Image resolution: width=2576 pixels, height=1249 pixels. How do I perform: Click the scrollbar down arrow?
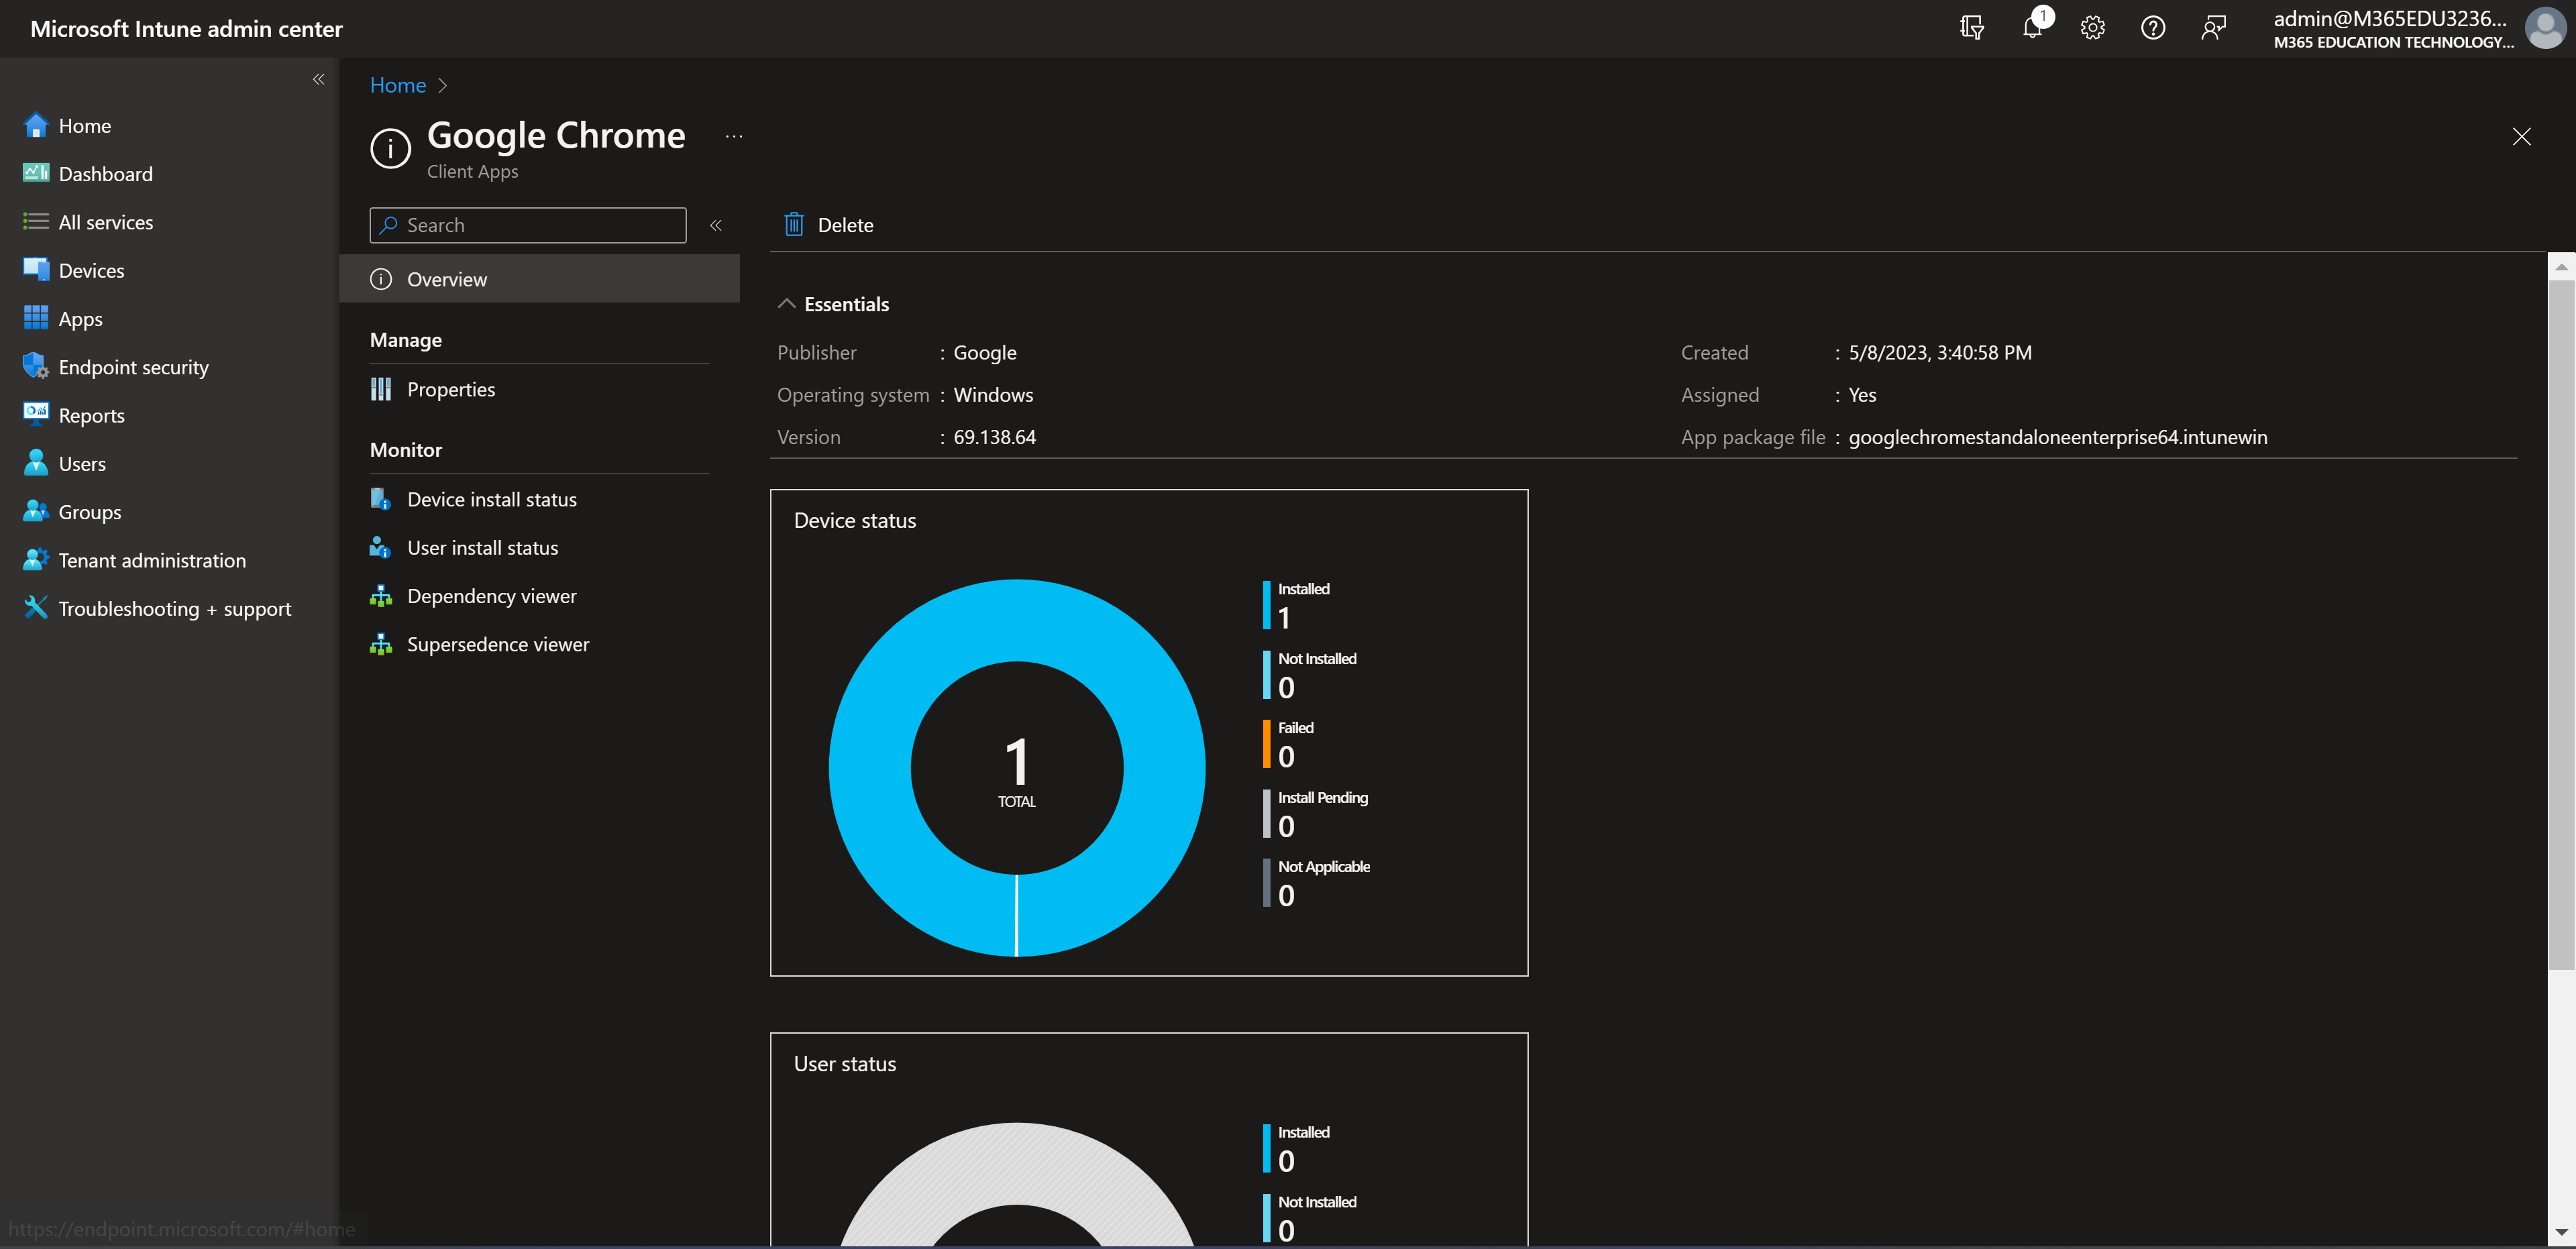pos(2561,1231)
